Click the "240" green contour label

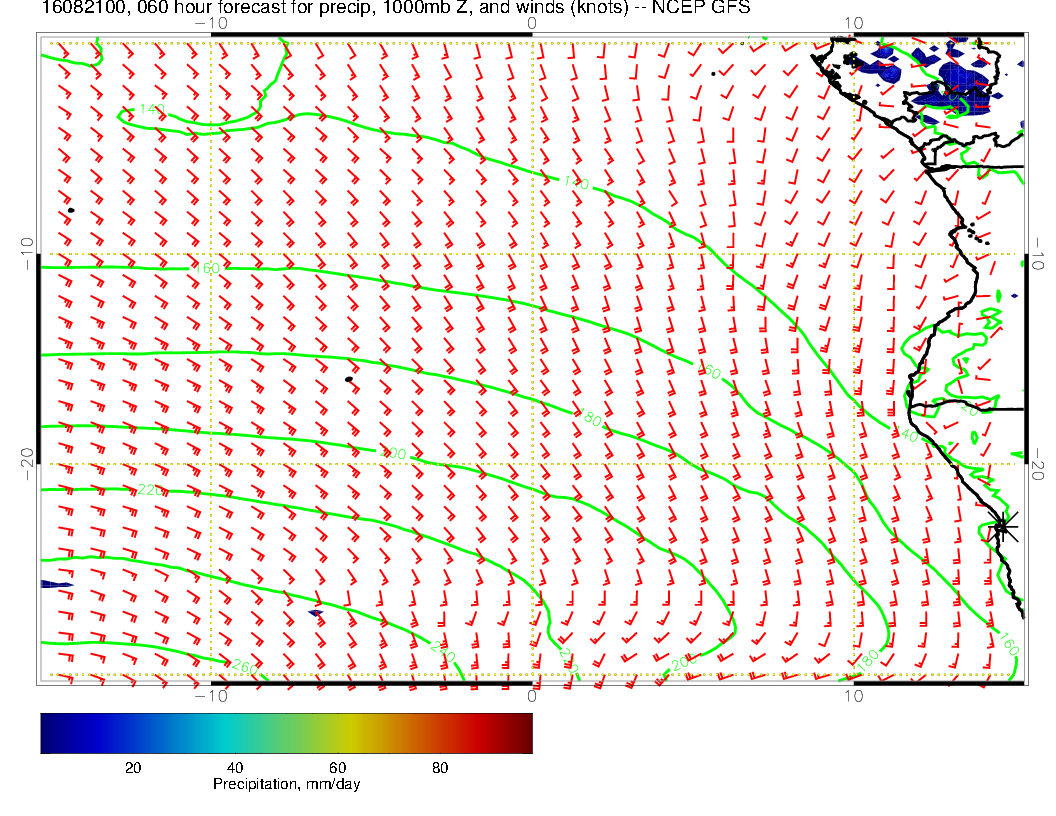442,652
